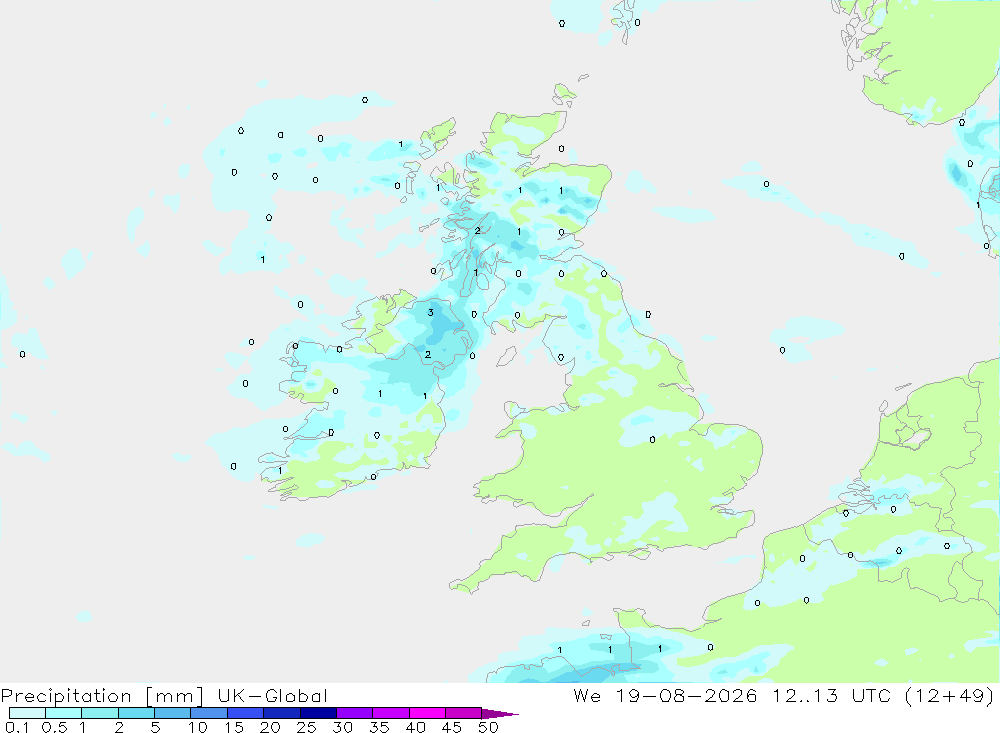The height and width of the screenshot is (733, 1000).
Task: Click the "50" legend scale value
Action: click(x=488, y=727)
